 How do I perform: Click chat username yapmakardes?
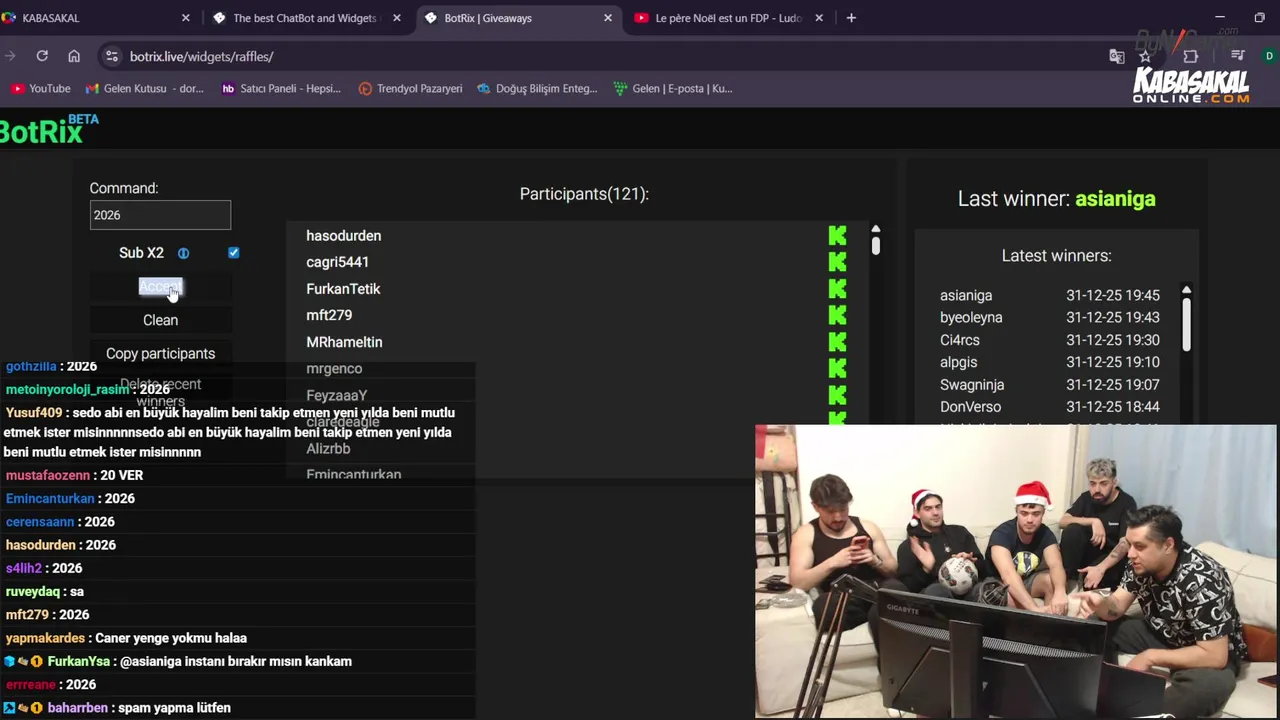coord(45,638)
